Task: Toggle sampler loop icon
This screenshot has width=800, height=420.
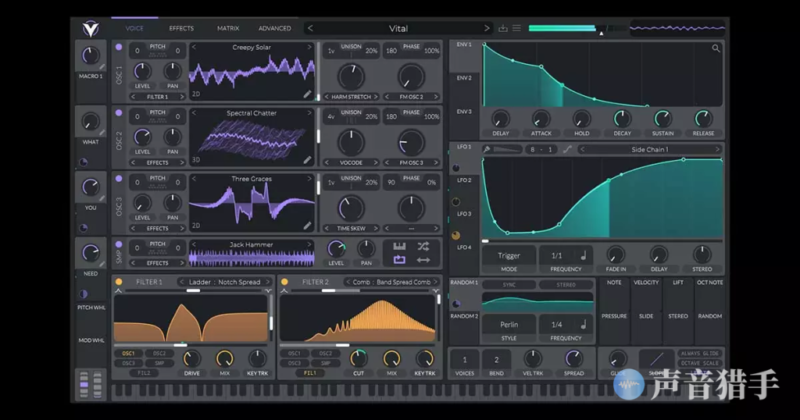Action: [x=399, y=260]
